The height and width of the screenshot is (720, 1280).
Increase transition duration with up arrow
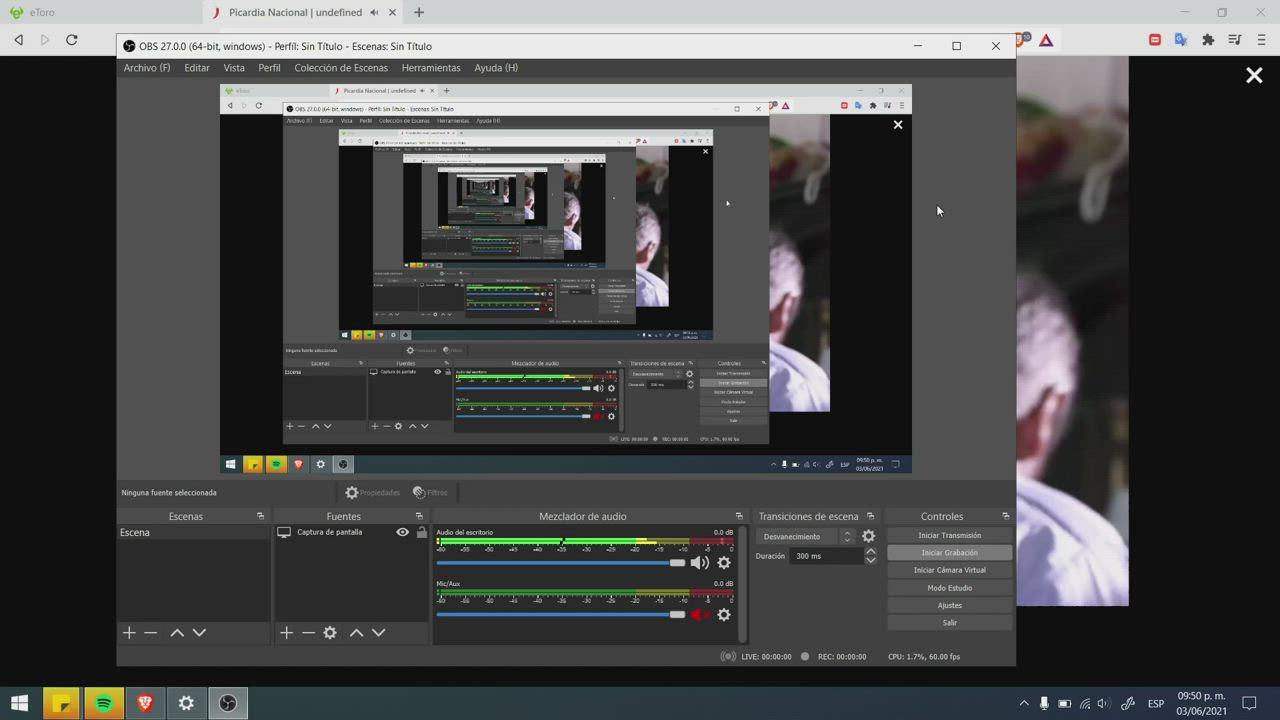[870, 551]
